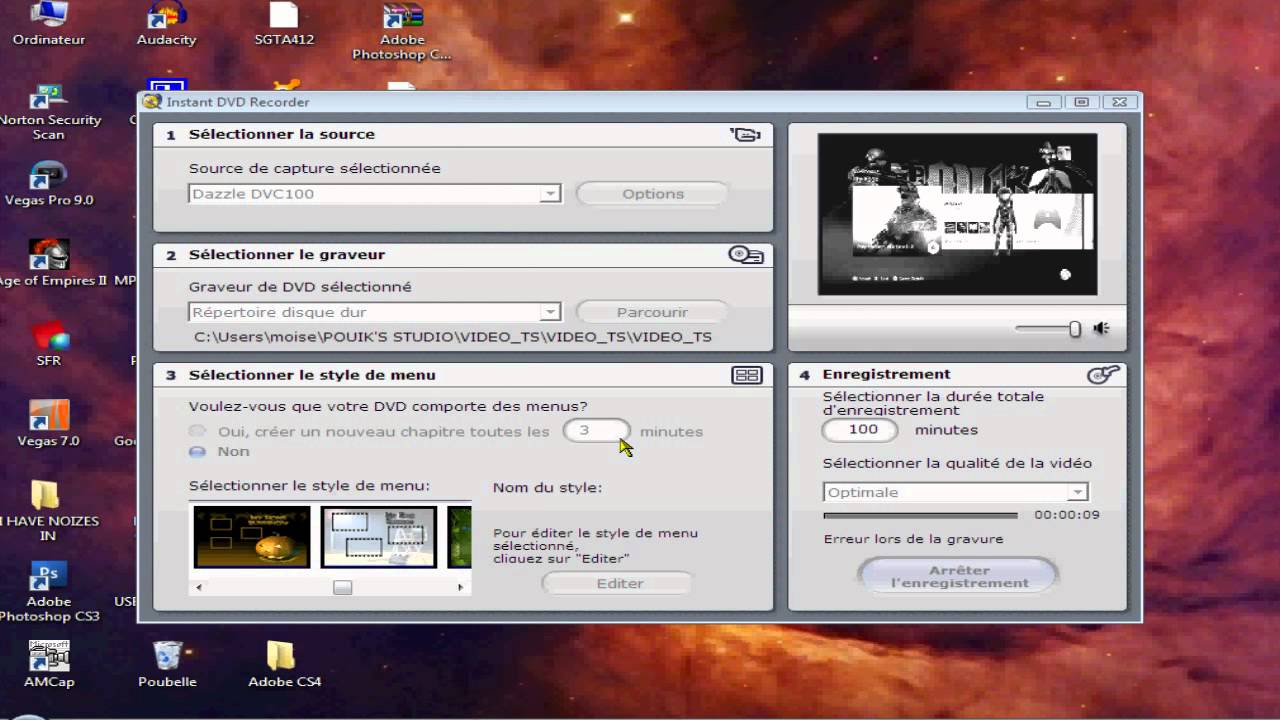Open the SFR desktop icon
This screenshot has height=720, width=1280.
point(48,345)
